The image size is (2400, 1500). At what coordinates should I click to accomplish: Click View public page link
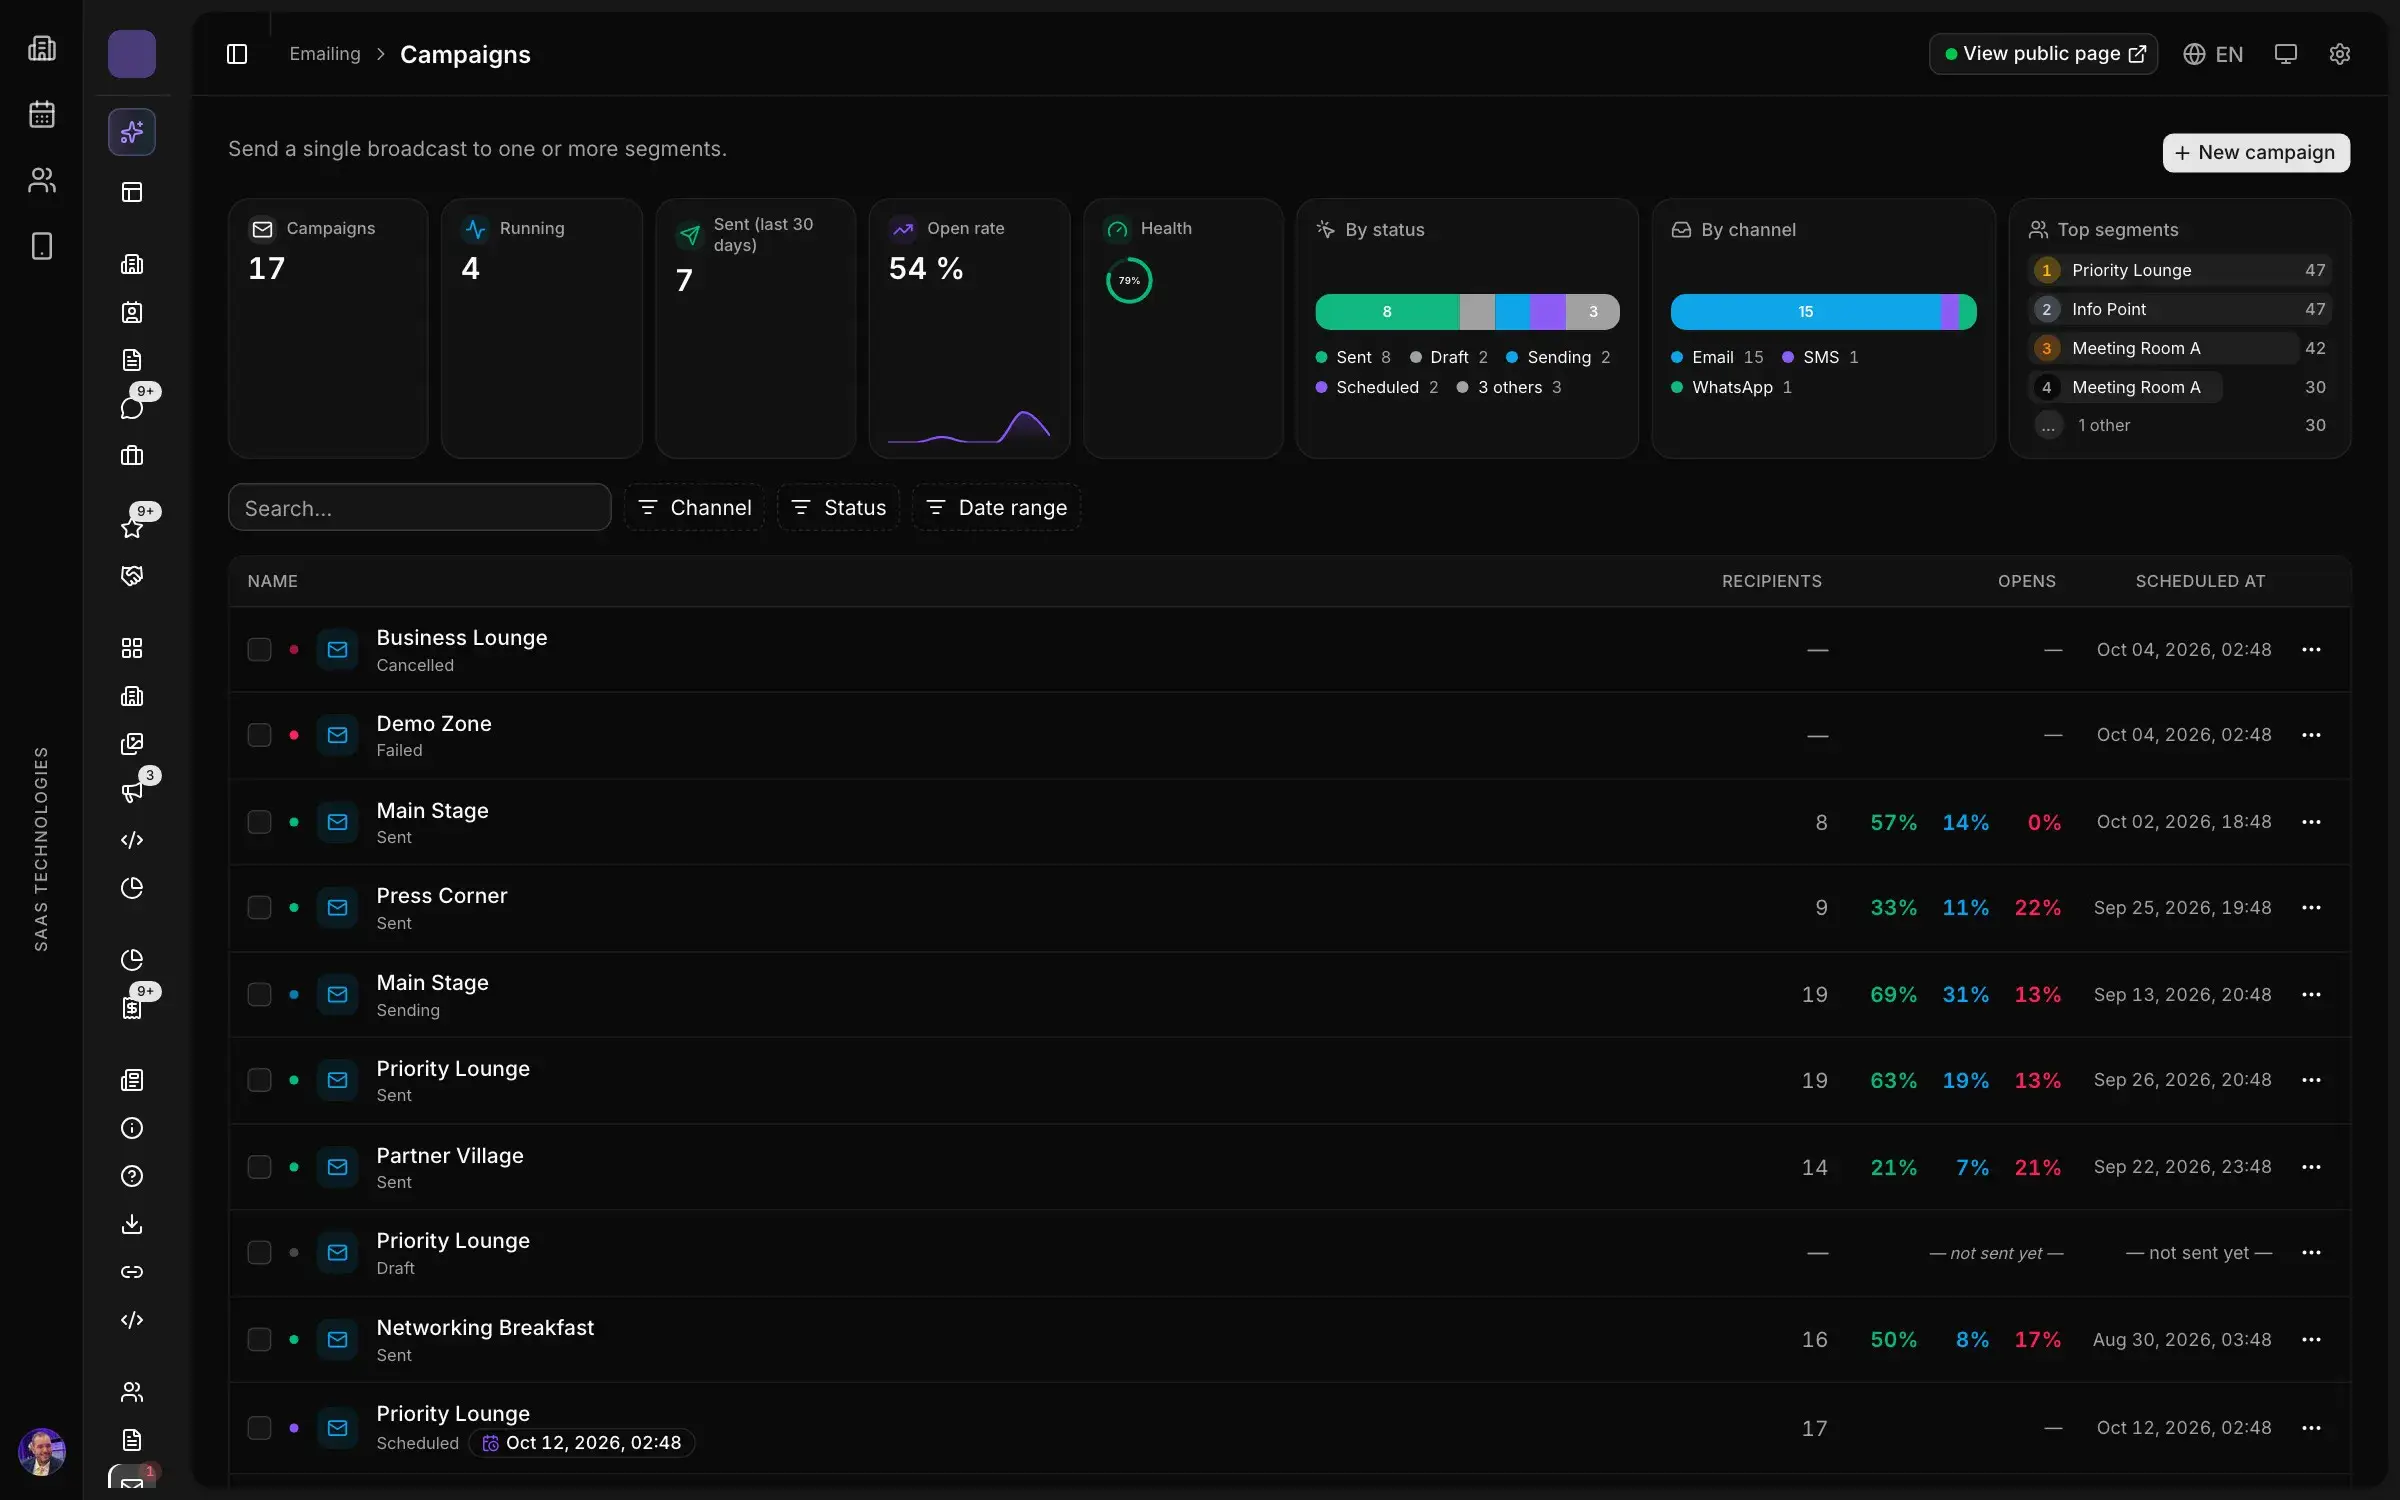click(x=2043, y=54)
